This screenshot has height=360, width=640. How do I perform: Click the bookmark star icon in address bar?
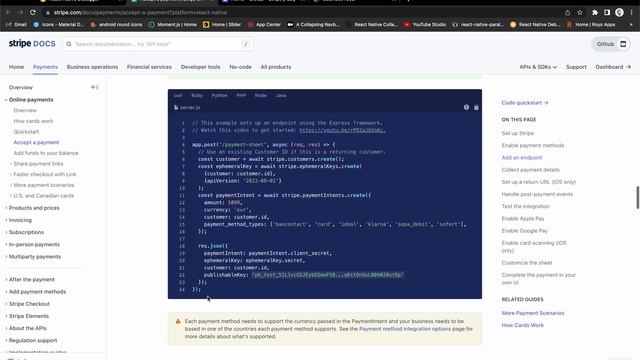[x=580, y=13]
